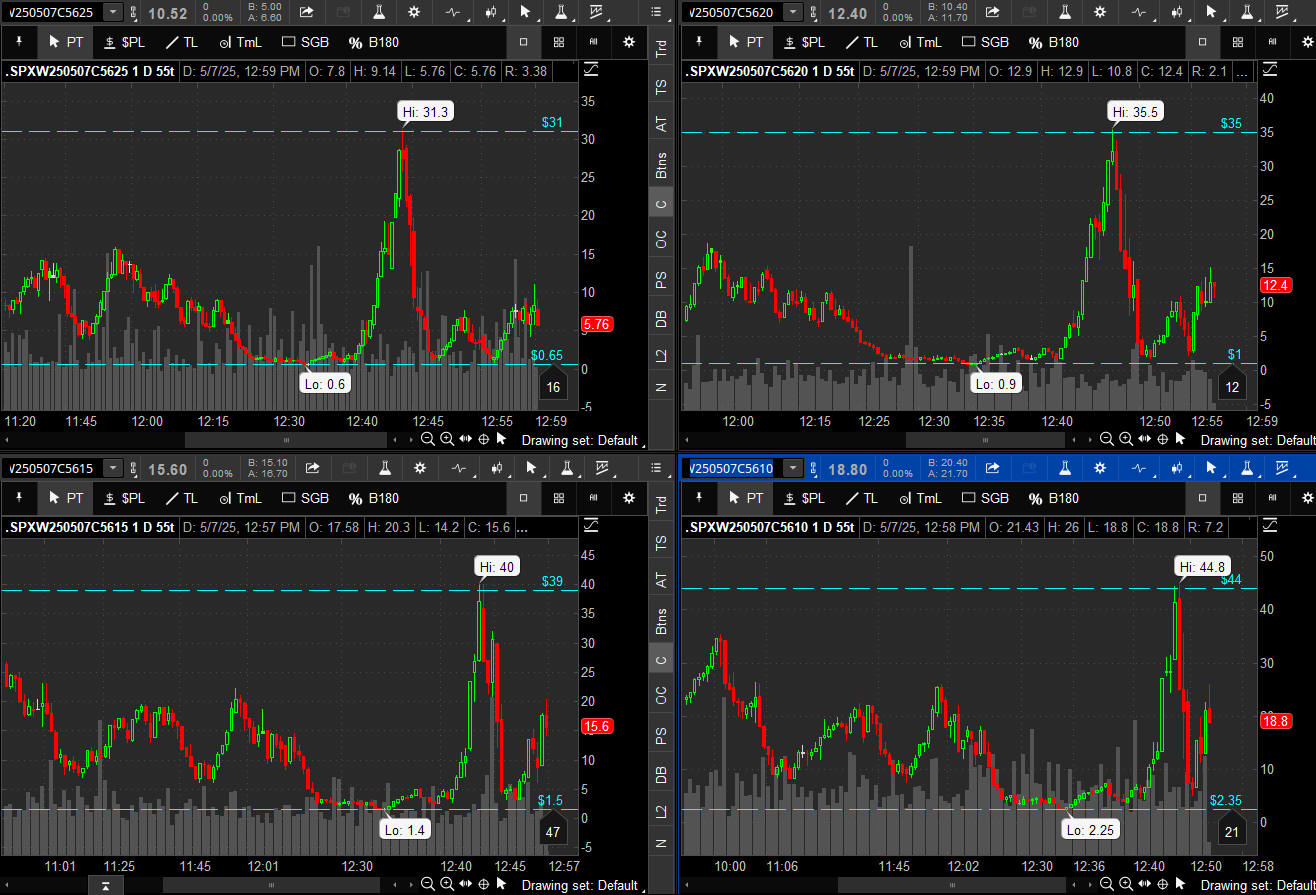Select the TL trendline tool in the C5615 panel

point(180,498)
